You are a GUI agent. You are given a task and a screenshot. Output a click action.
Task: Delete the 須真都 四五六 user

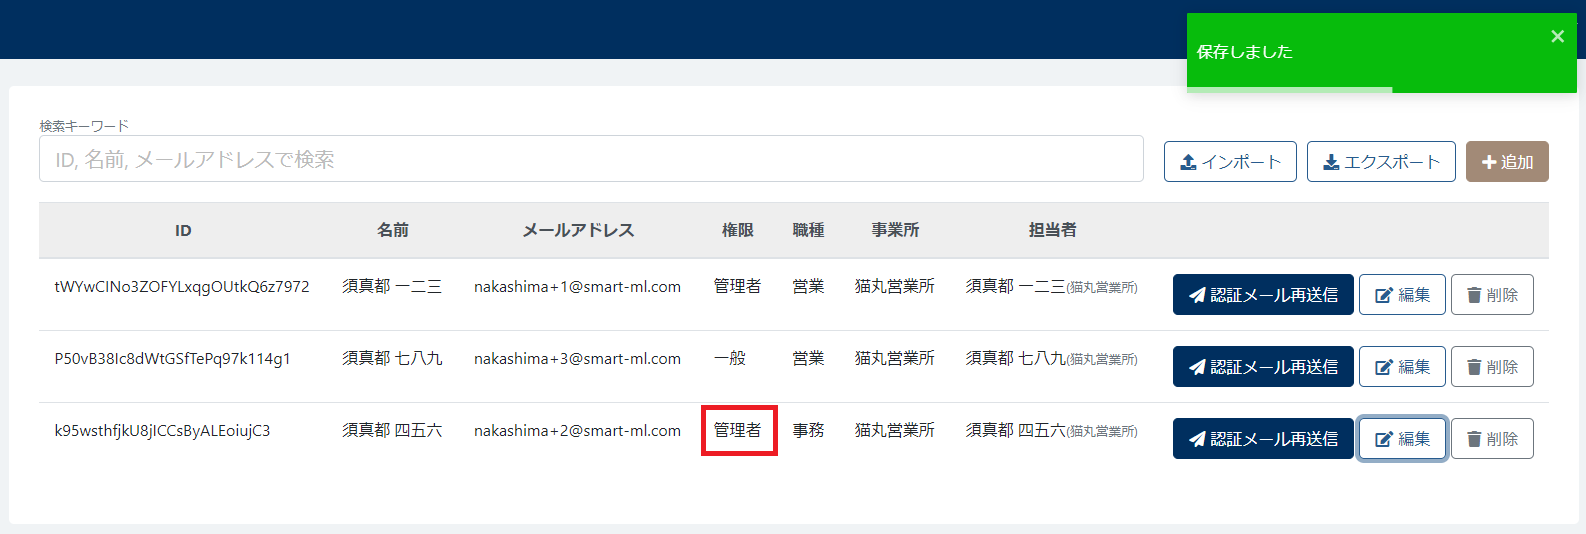(1491, 439)
